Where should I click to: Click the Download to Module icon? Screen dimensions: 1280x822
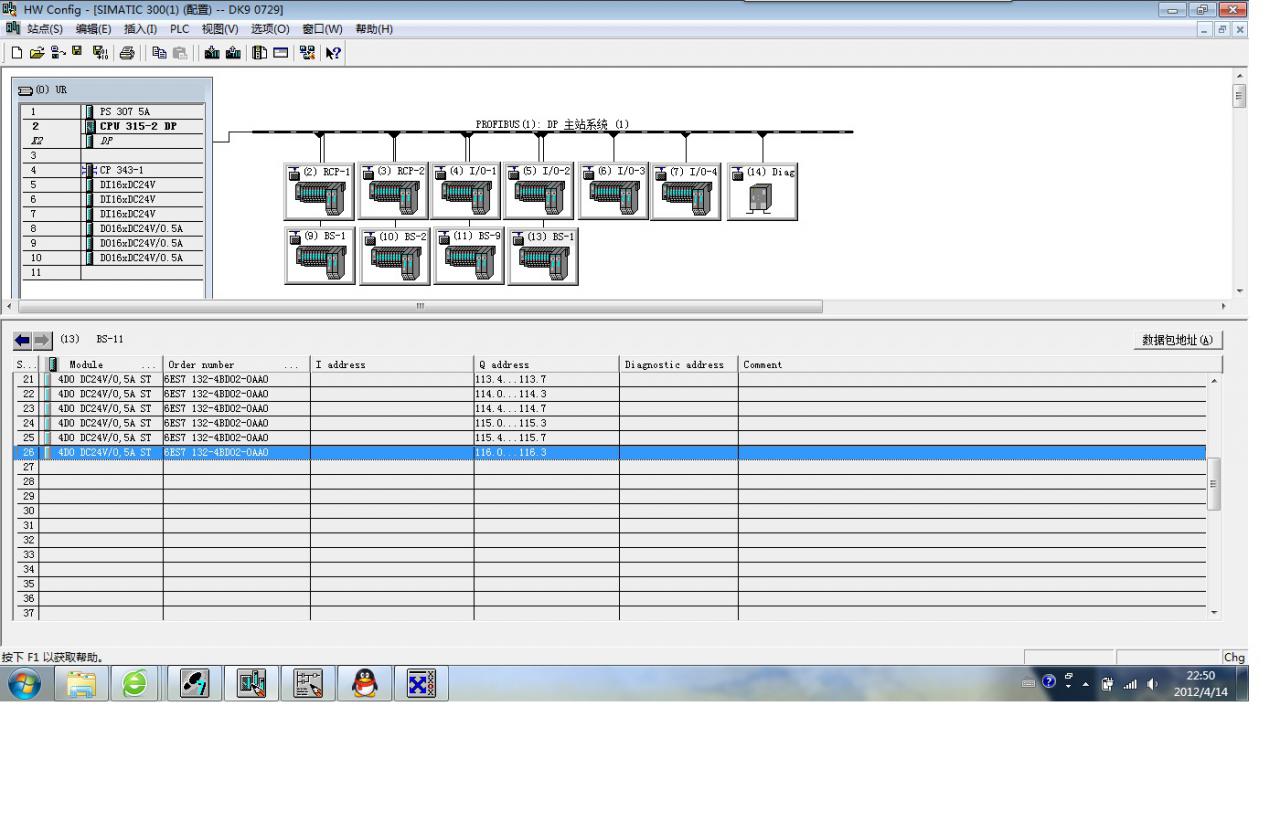coord(212,52)
